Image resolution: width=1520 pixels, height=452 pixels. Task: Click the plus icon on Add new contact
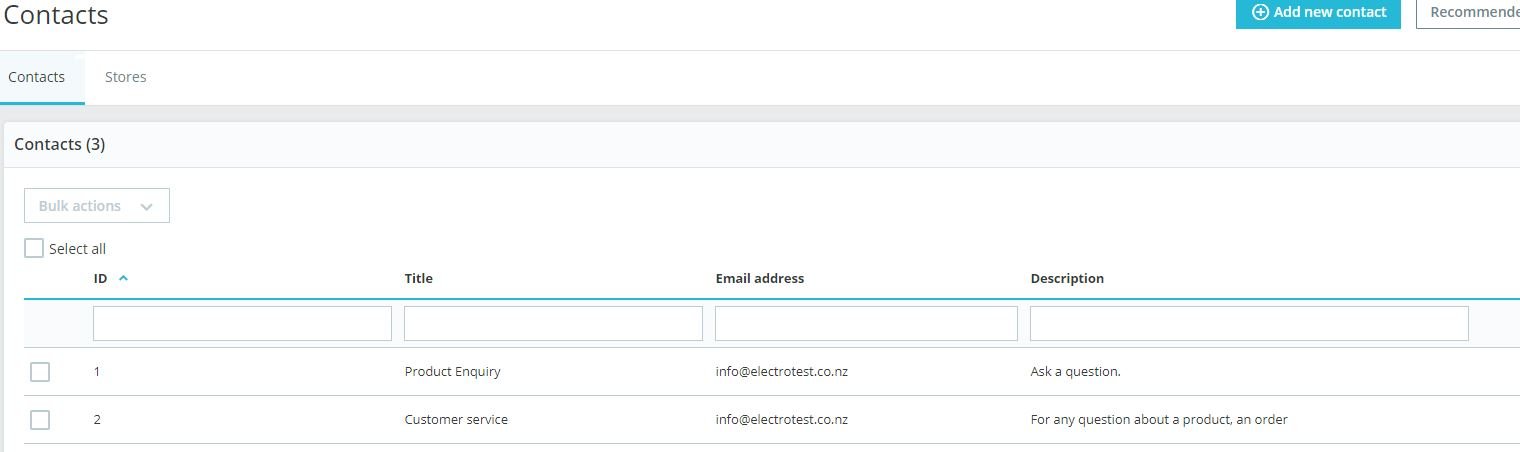coord(1260,13)
